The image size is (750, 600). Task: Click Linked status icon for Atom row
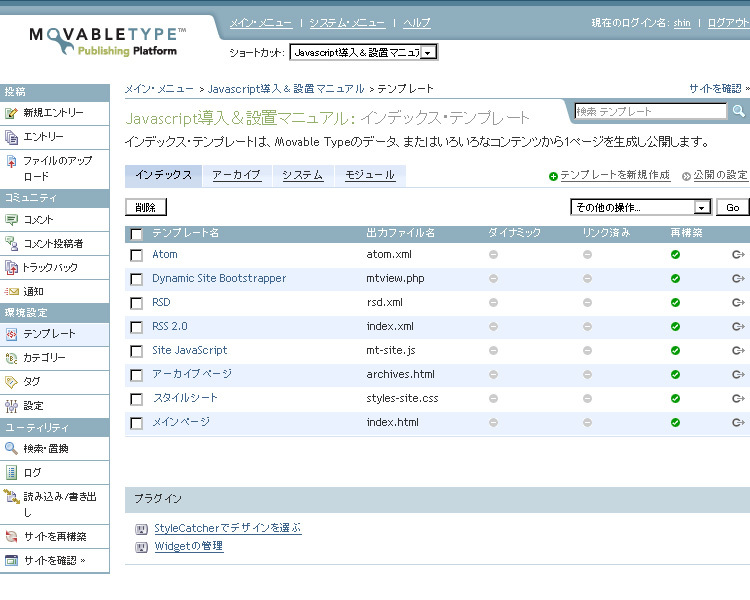pyautogui.click(x=587, y=255)
